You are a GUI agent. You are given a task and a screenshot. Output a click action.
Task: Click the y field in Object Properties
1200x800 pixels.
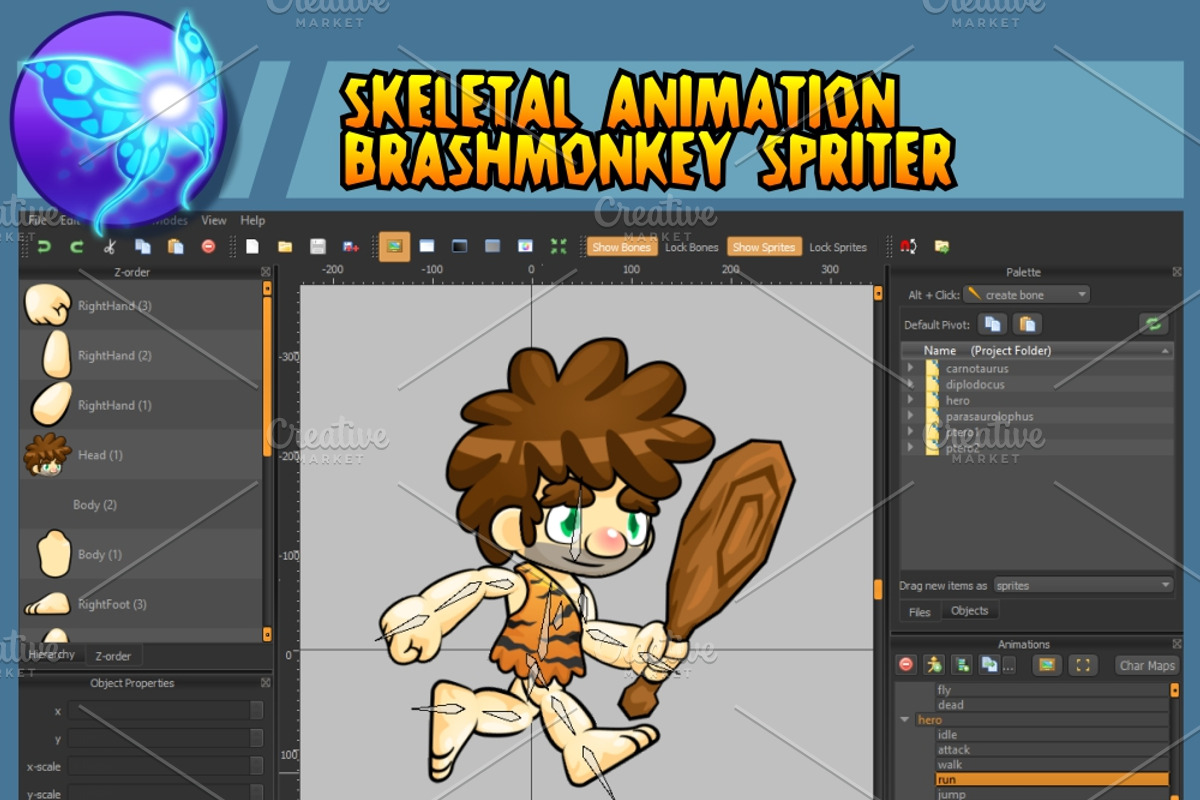click(x=165, y=738)
